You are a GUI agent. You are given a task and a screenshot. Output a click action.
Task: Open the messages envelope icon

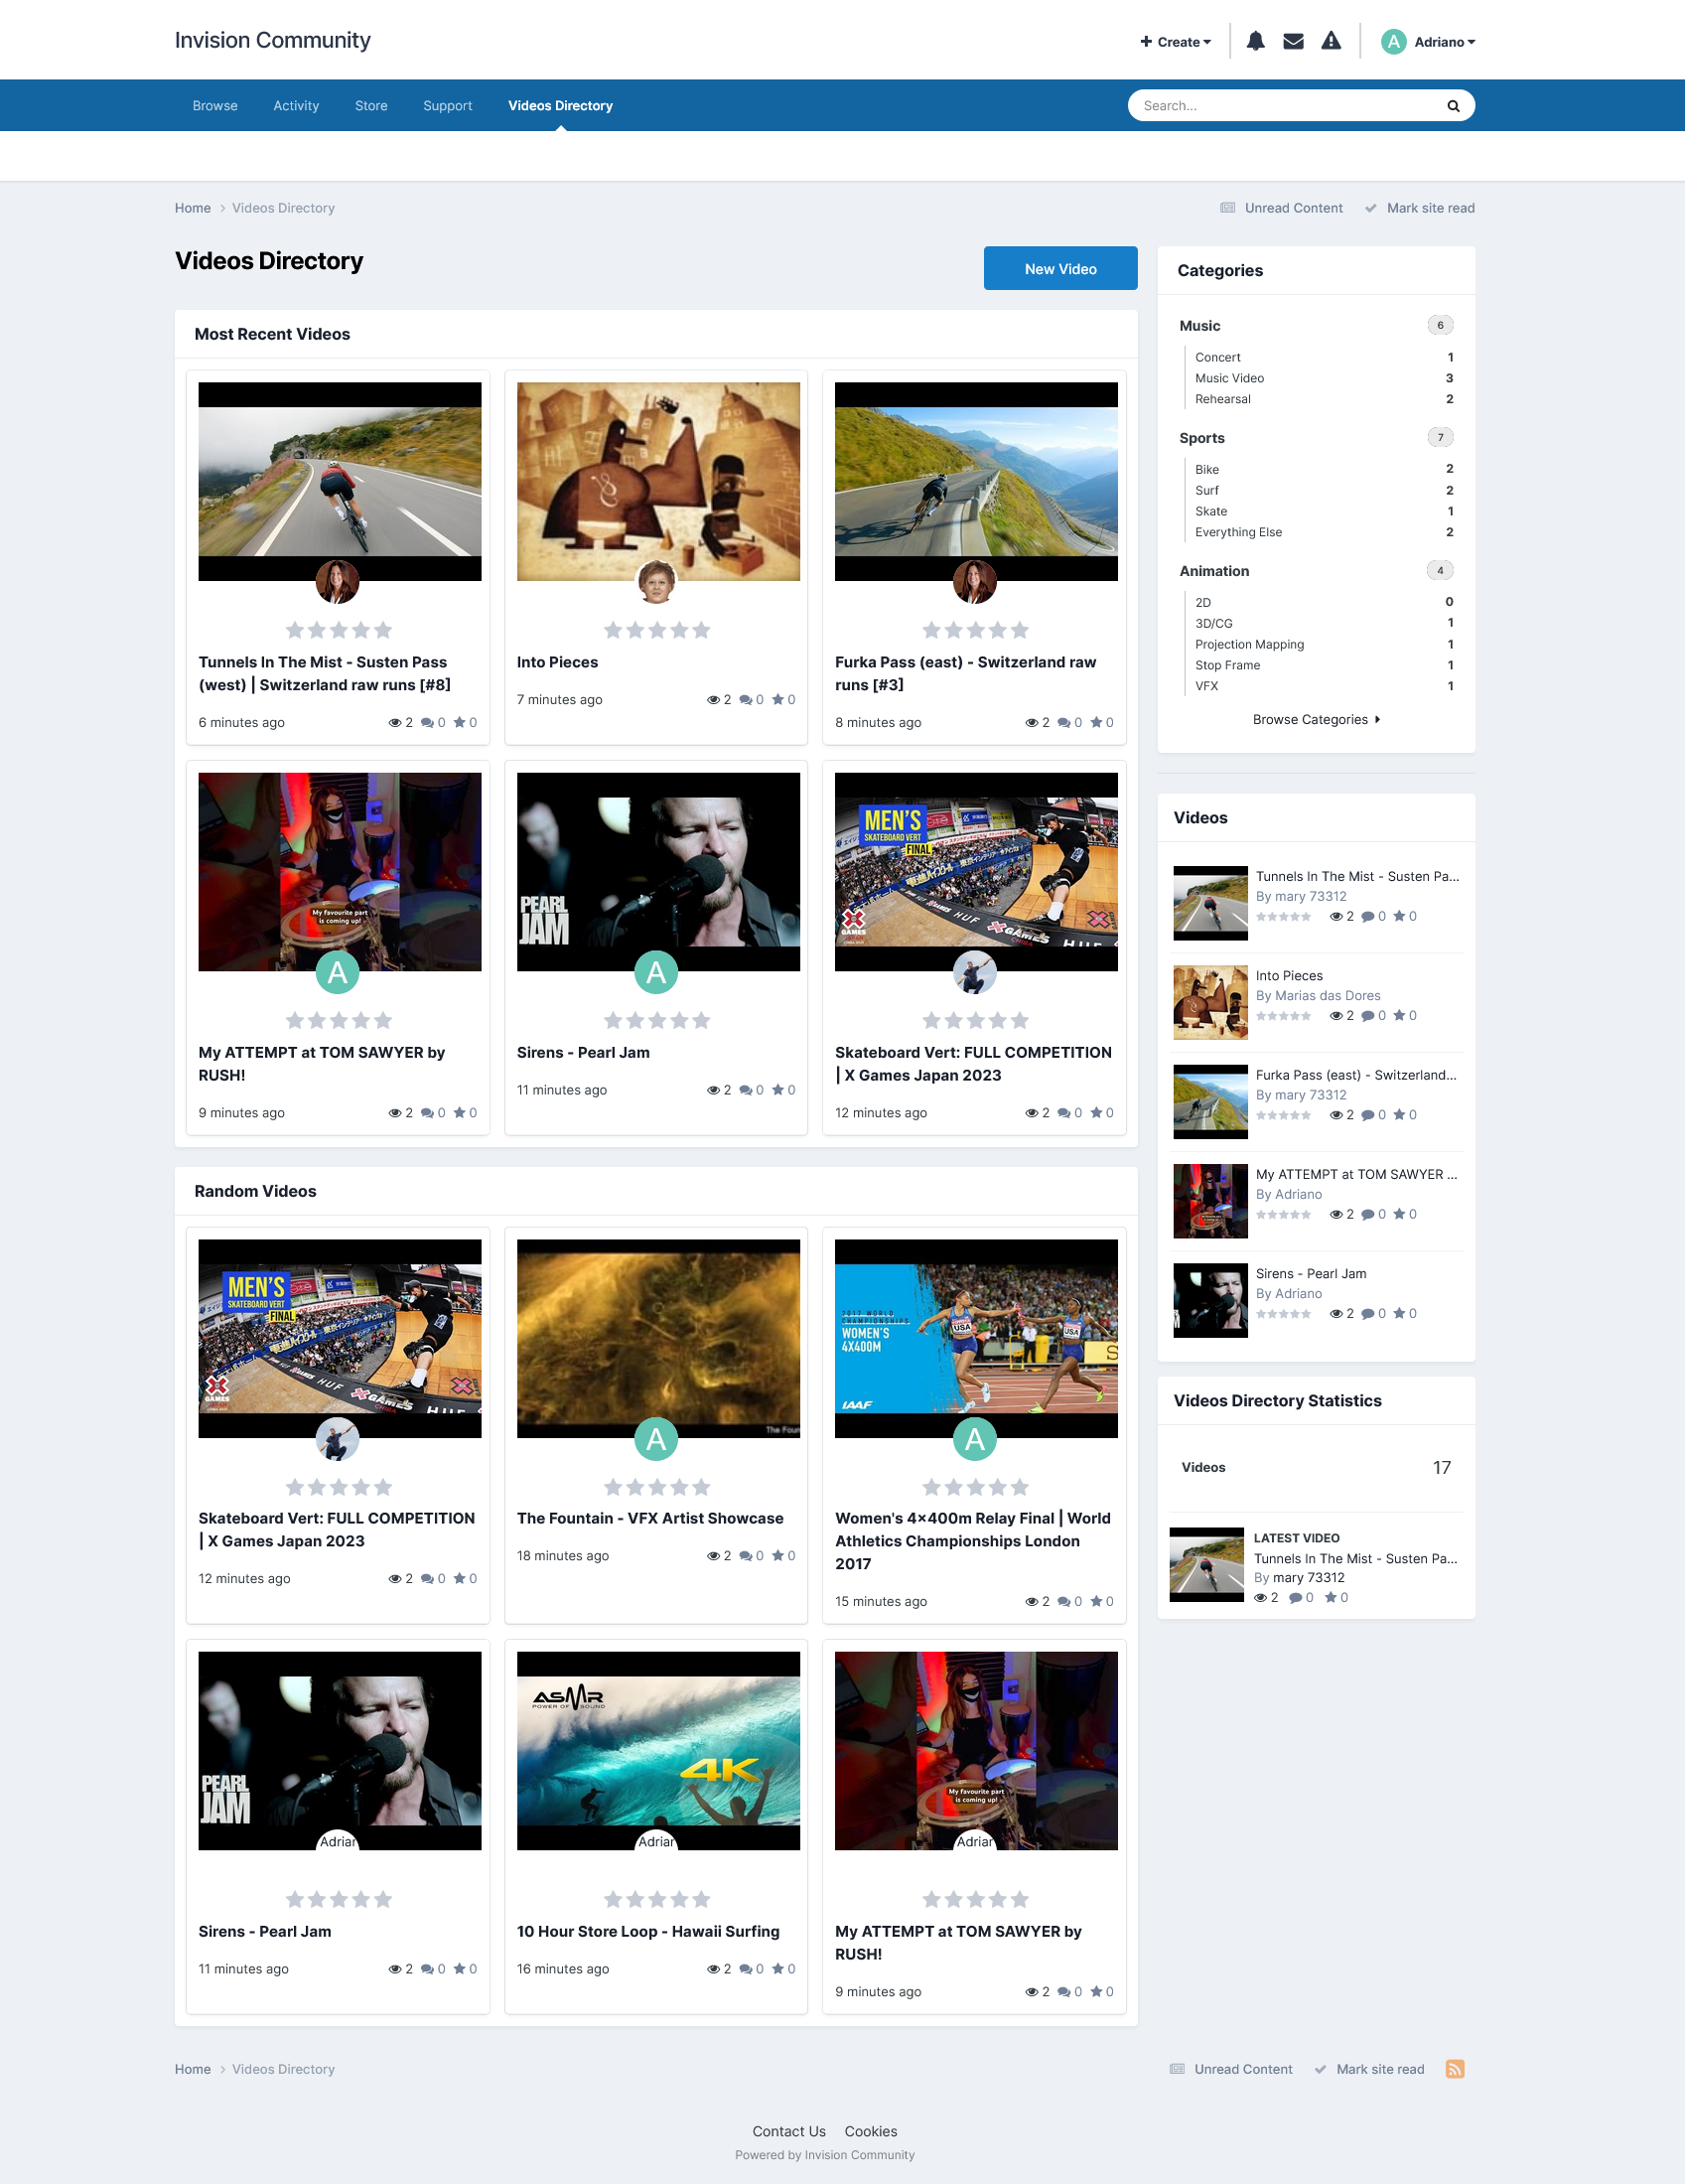click(x=1293, y=41)
